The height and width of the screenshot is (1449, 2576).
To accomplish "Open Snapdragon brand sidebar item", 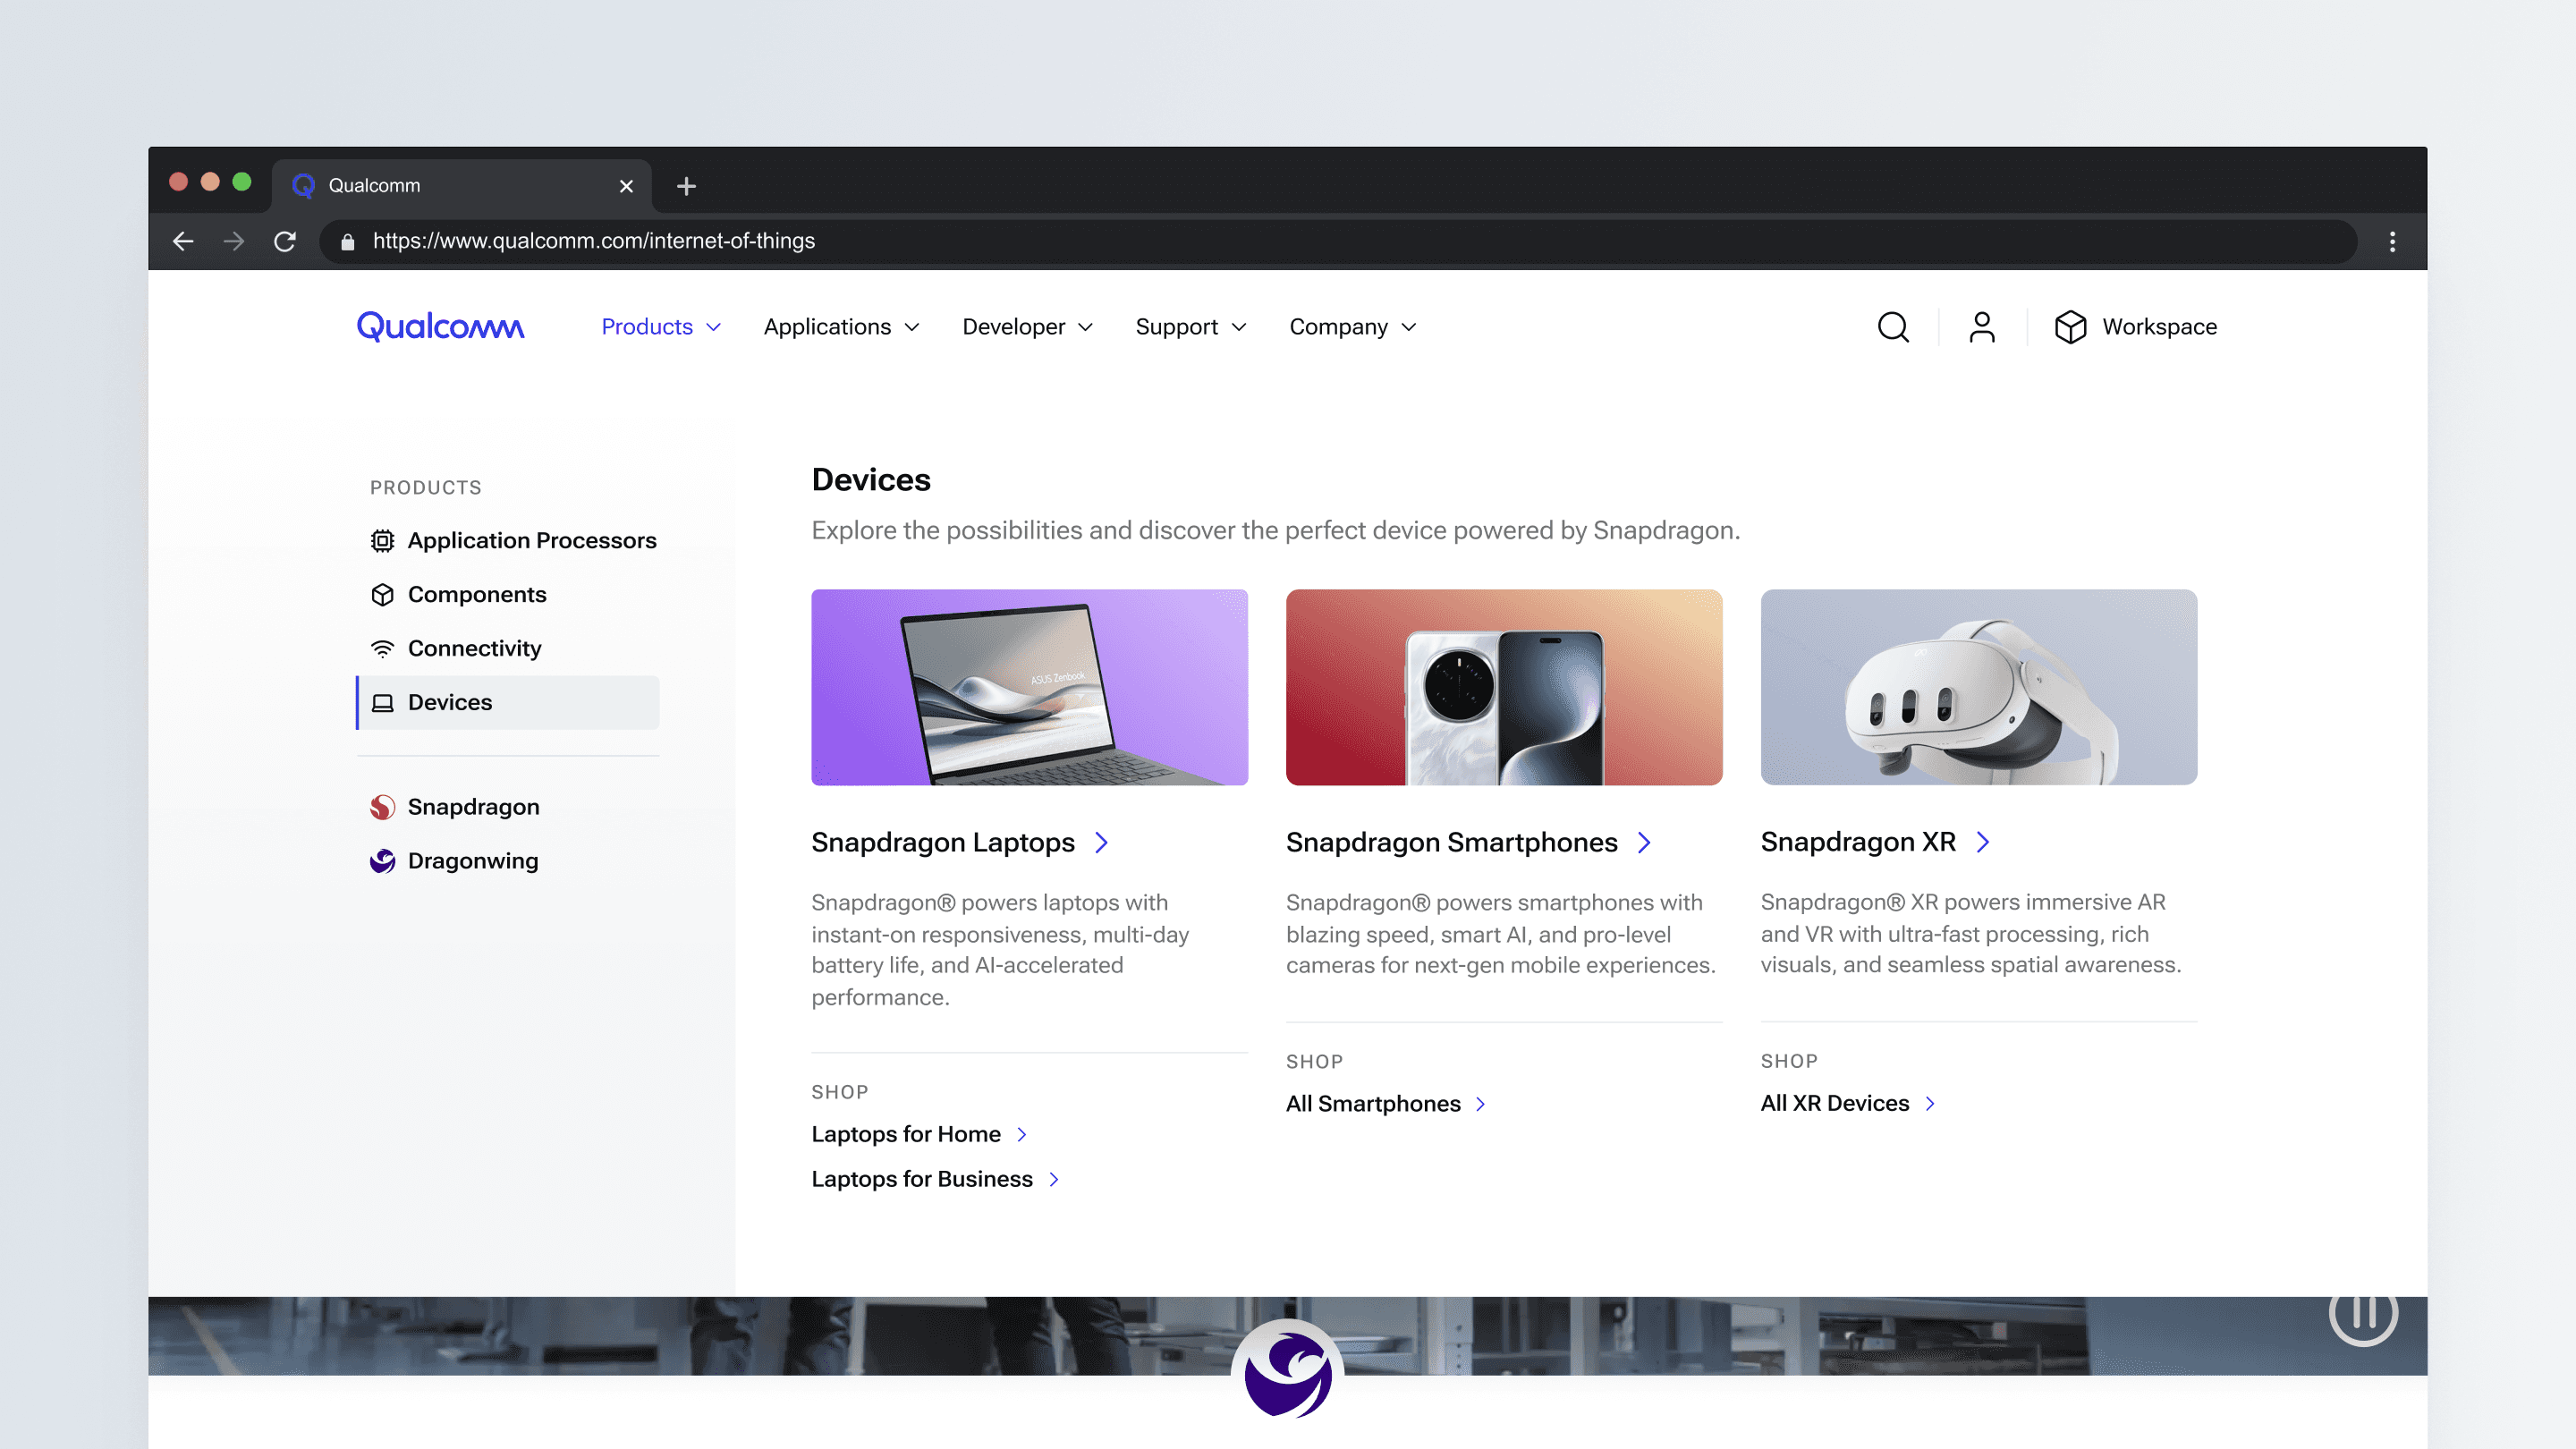I will click(472, 807).
